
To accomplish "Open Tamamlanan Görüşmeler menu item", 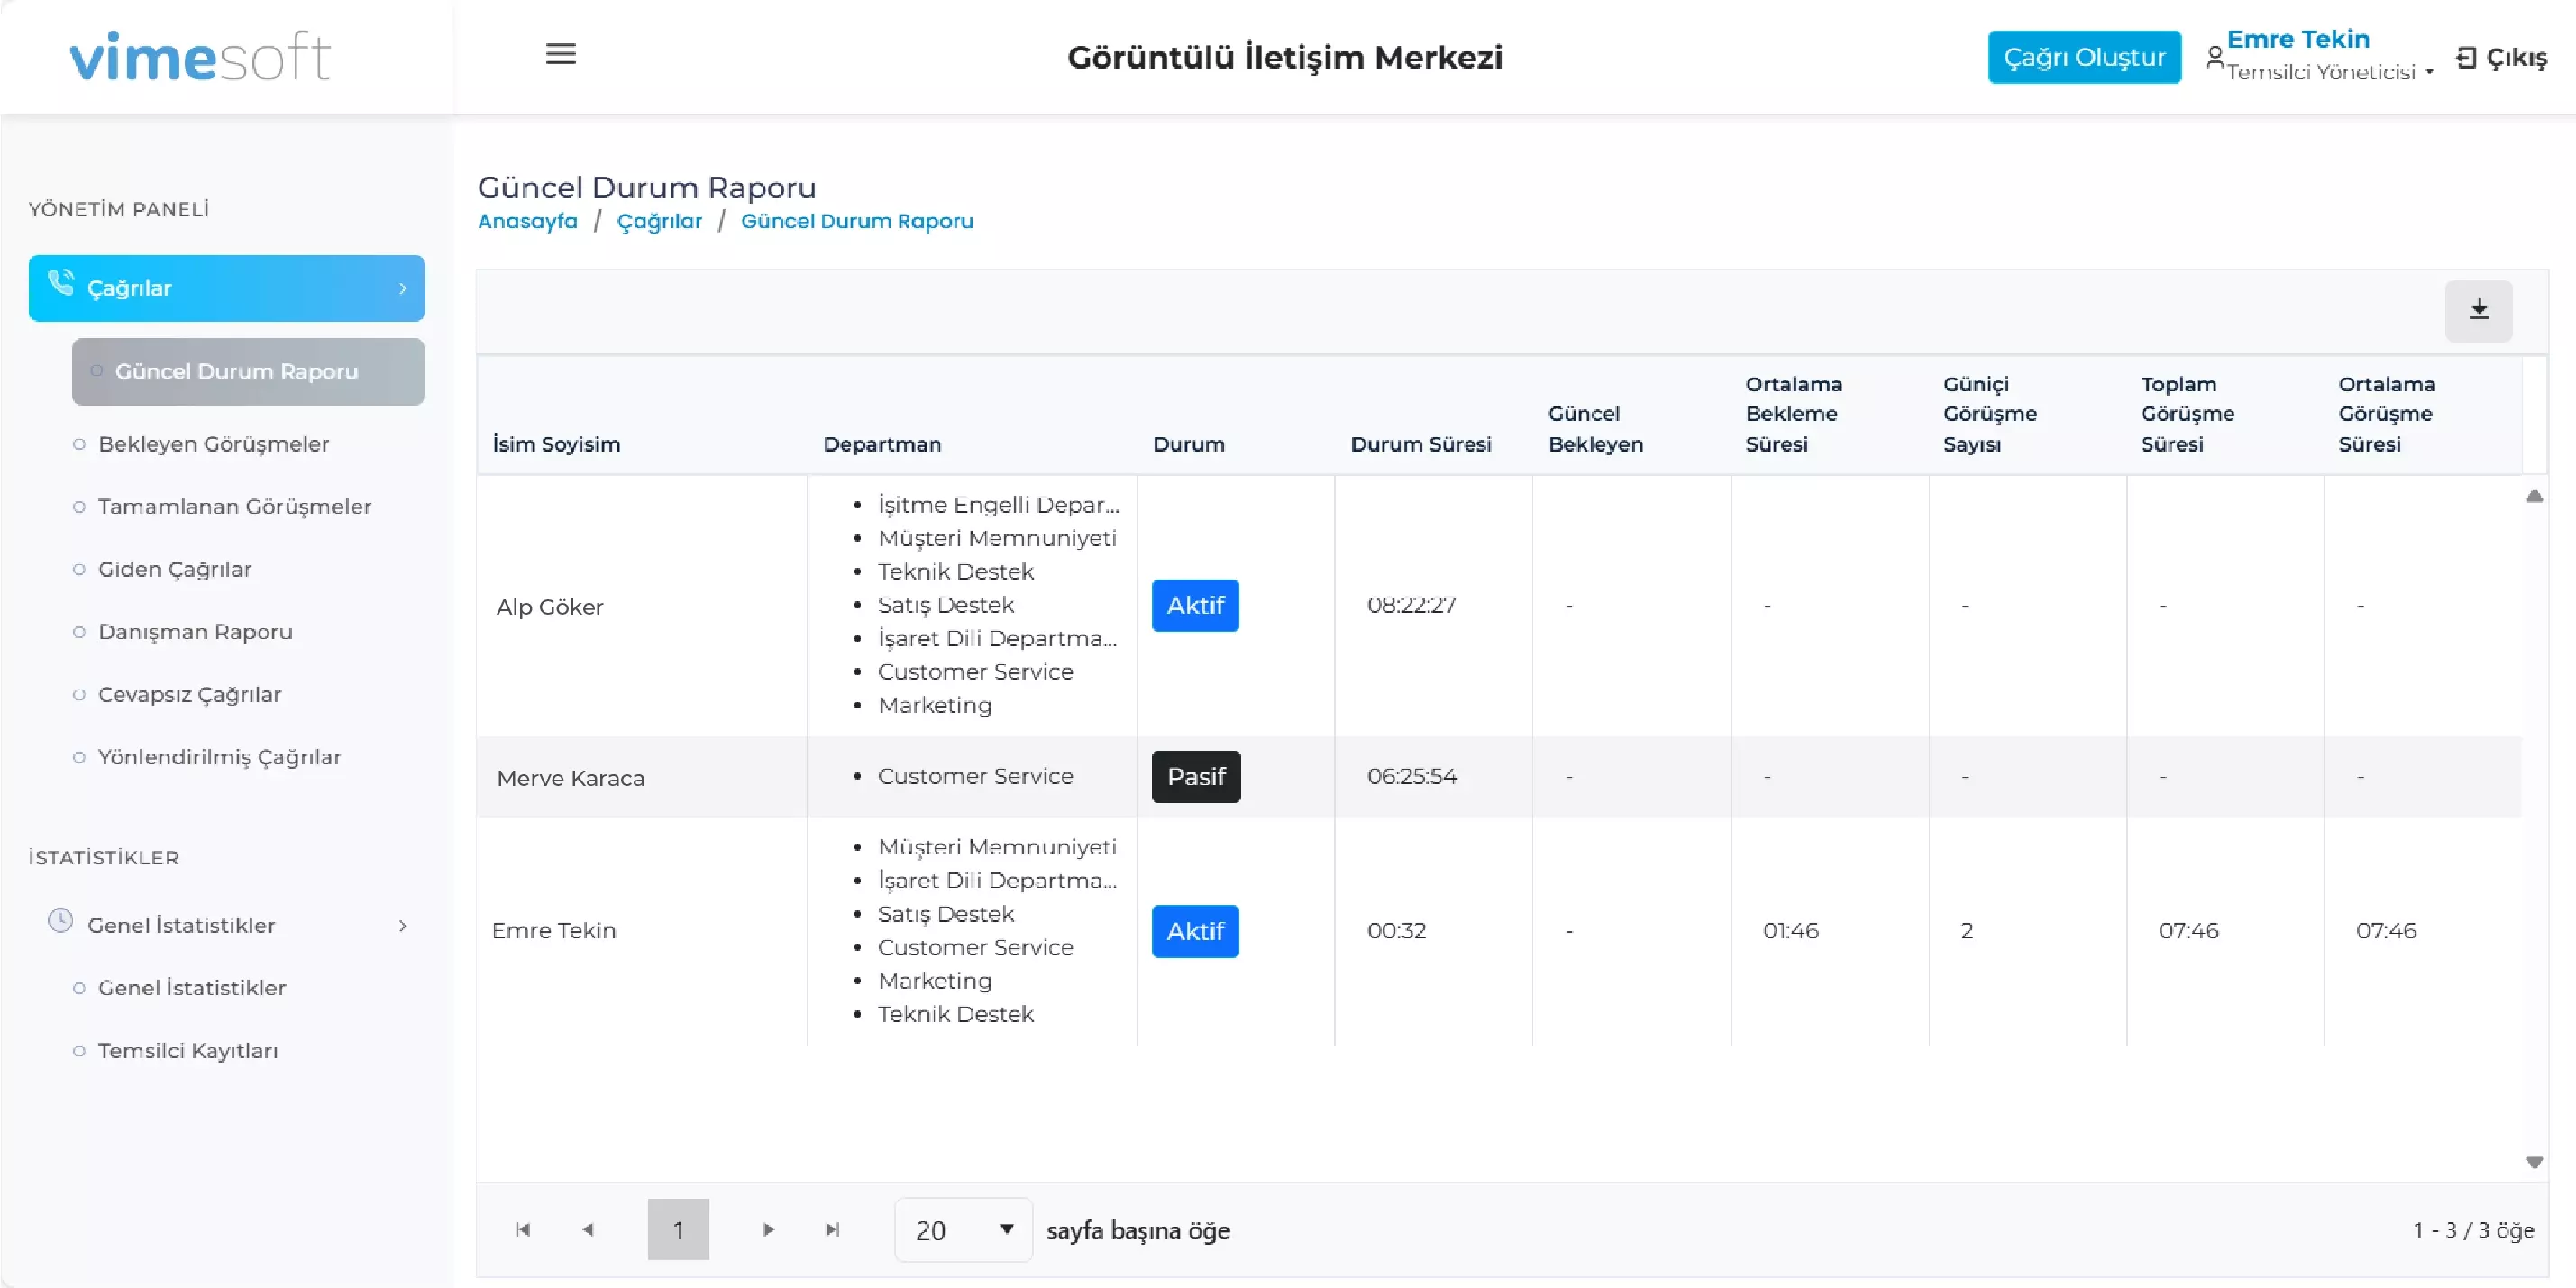I will click(x=234, y=507).
